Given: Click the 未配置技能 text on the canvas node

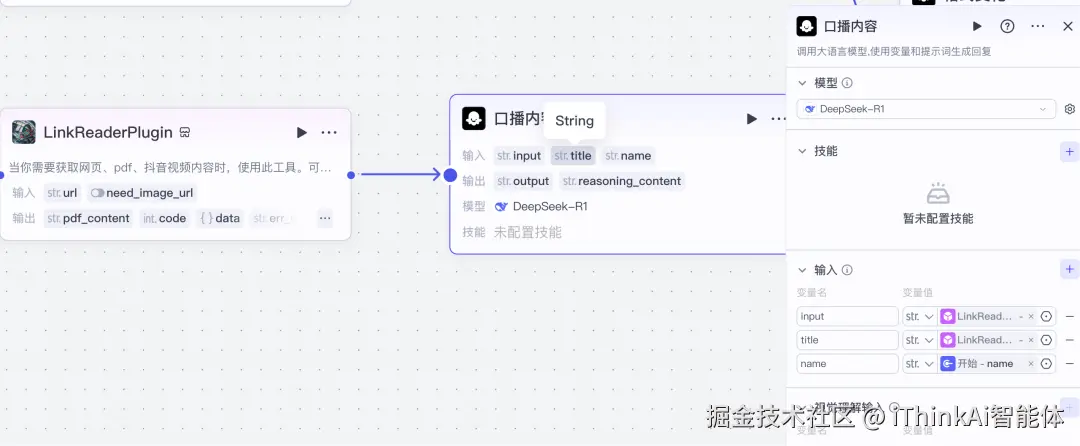Looking at the screenshot, I should pos(528,233).
